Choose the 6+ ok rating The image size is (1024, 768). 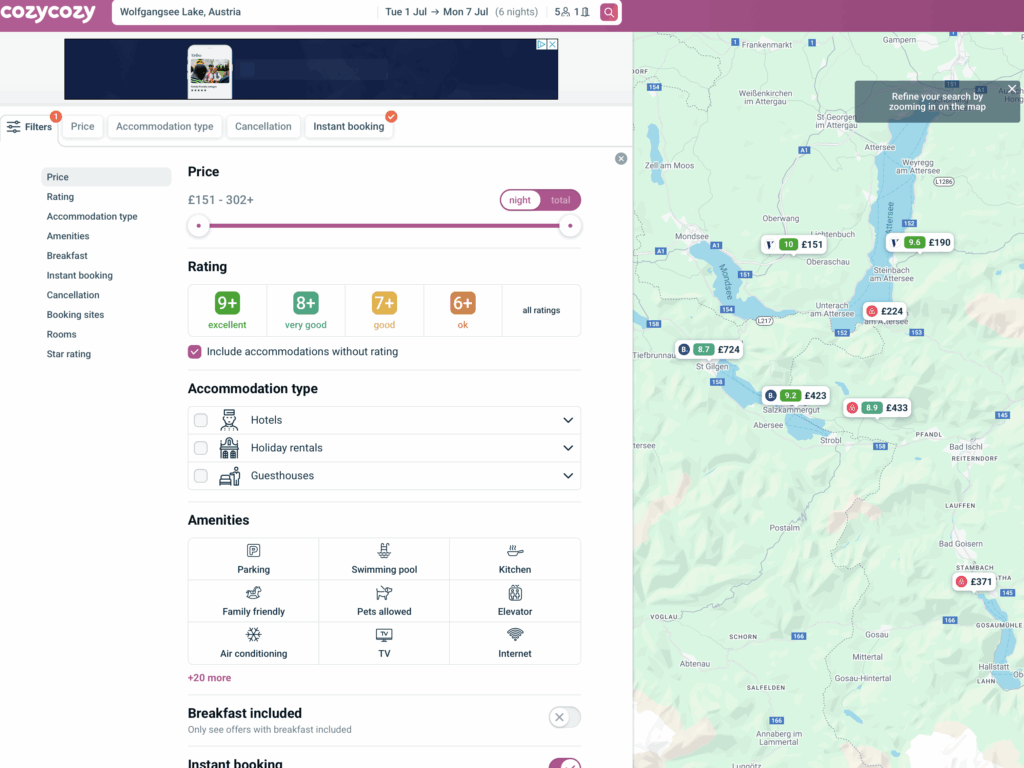[x=462, y=310]
